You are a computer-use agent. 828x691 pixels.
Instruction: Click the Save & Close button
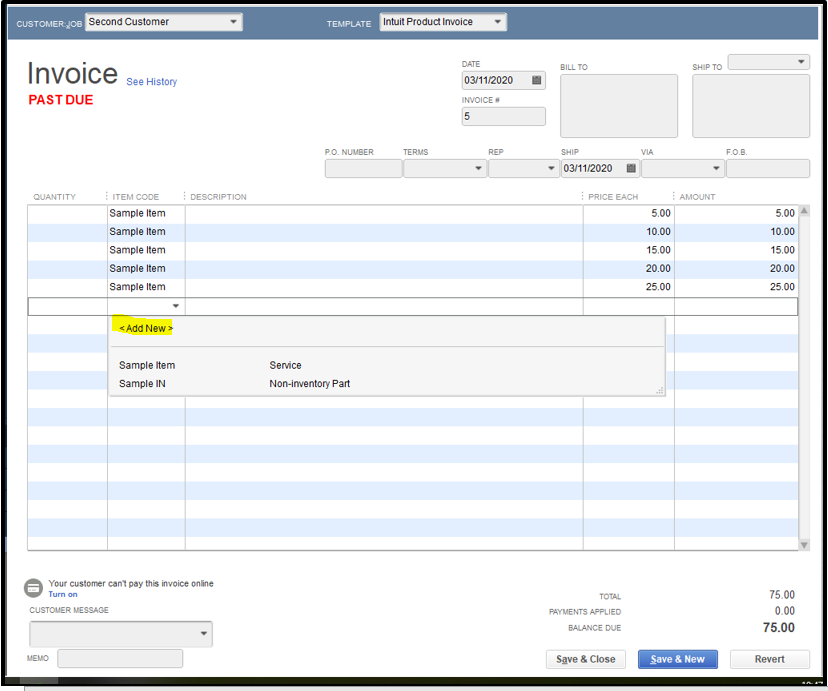586,659
